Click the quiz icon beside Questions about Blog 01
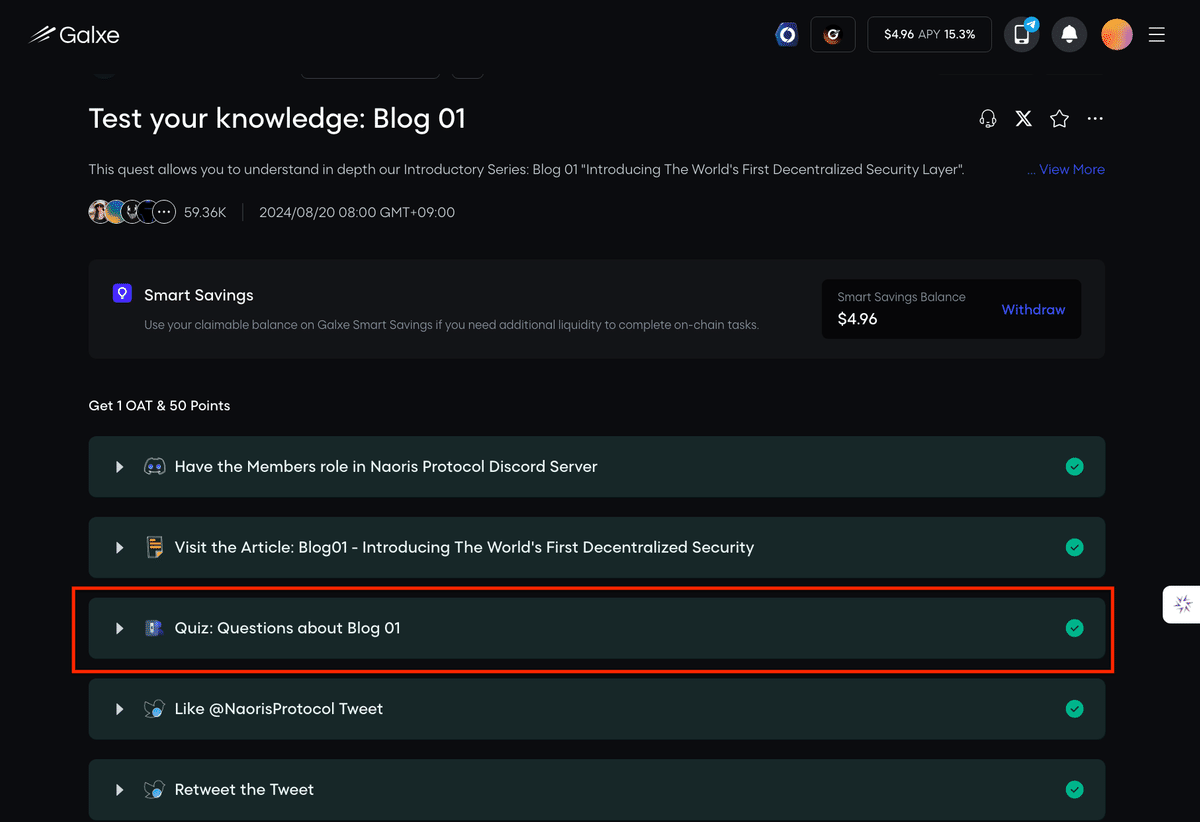This screenshot has height=822, width=1200. [x=153, y=628]
